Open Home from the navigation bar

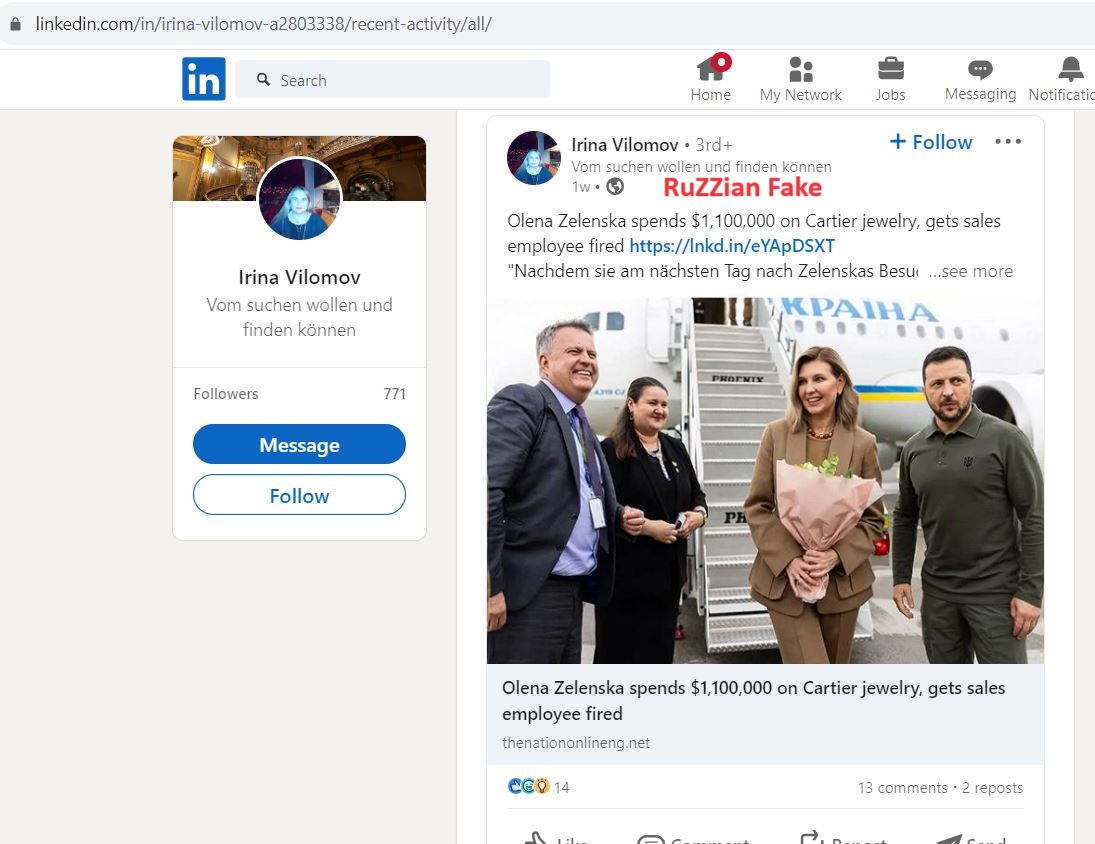click(711, 78)
